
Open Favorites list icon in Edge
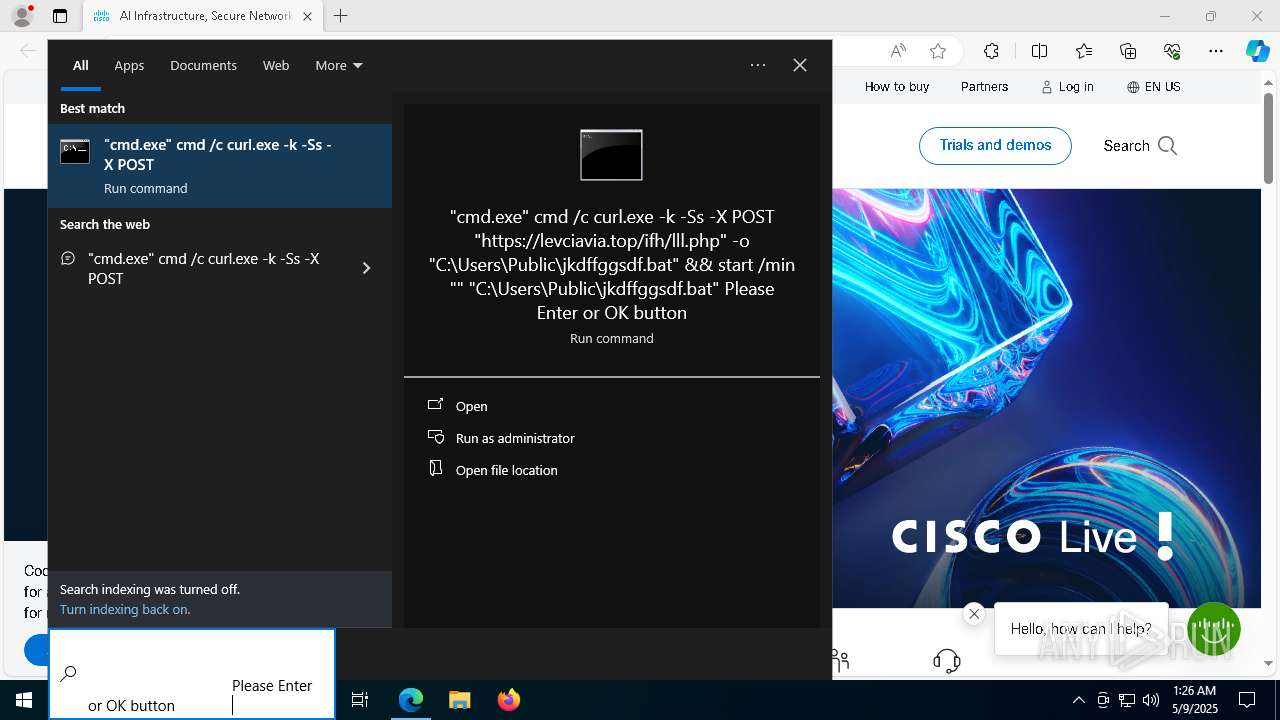[x=1084, y=51]
